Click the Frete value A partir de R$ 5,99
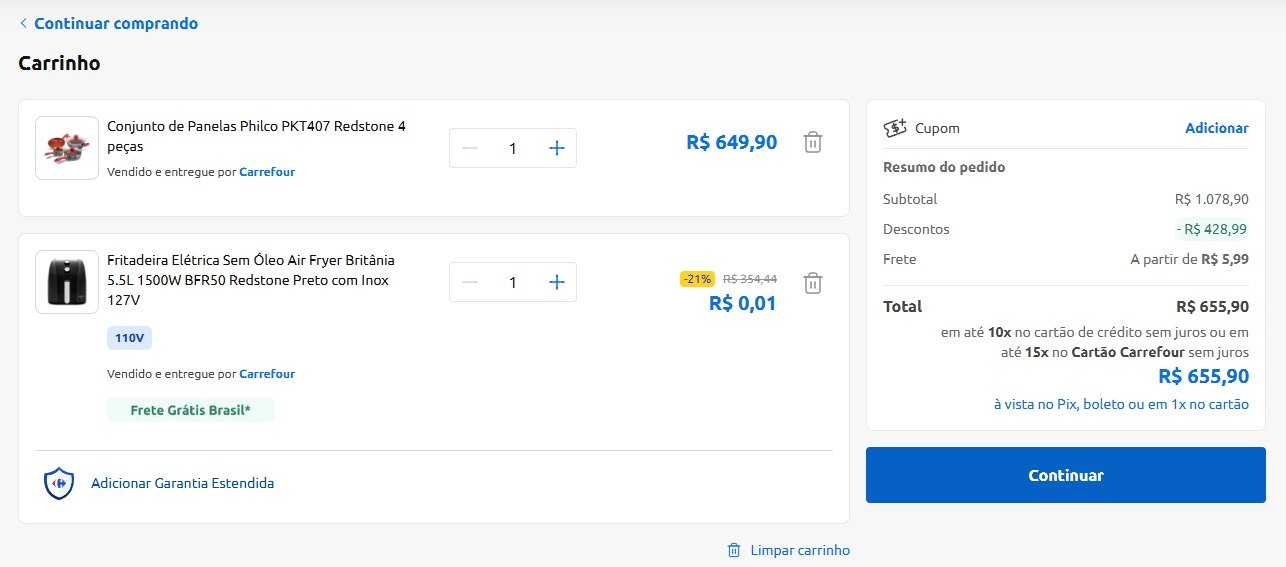Image resolution: width=1286 pixels, height=567 pixels. [1190, 259]
